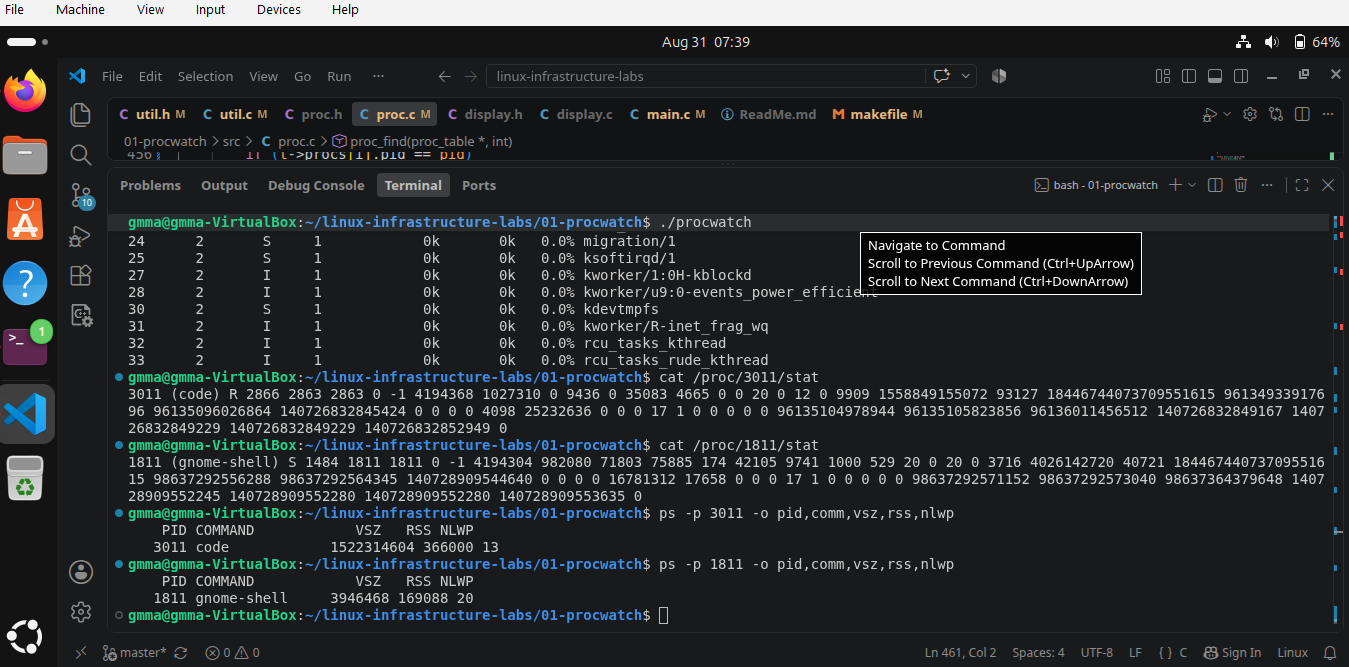Click the Synchronize Changes icon
Viewport: 1349px width, 667px height.
click(x=180, y=653)
